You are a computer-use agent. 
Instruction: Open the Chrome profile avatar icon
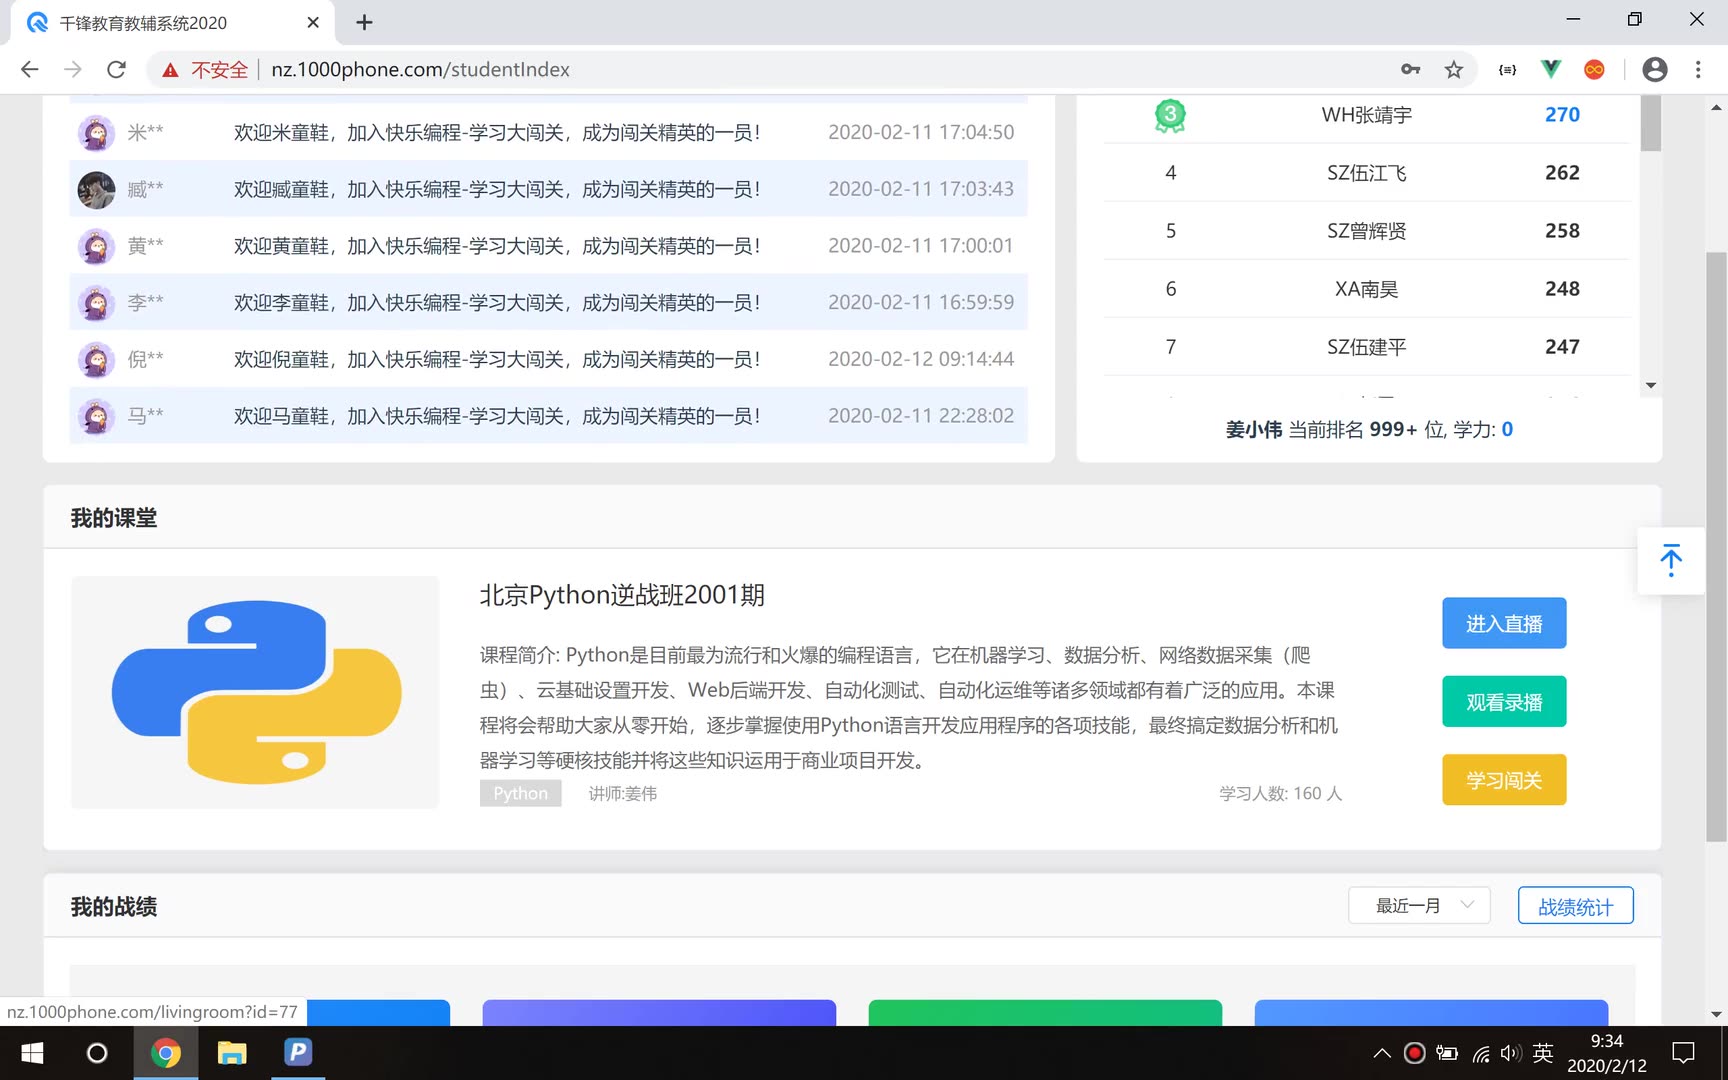tap(1654, 69)
